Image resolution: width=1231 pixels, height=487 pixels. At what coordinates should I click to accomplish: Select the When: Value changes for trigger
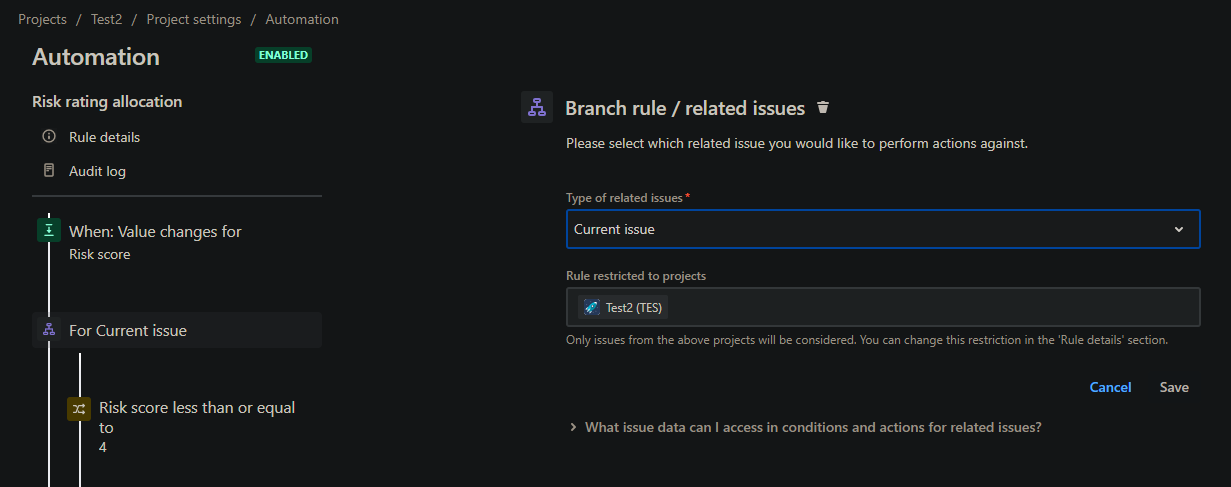[x=177, y=241]
